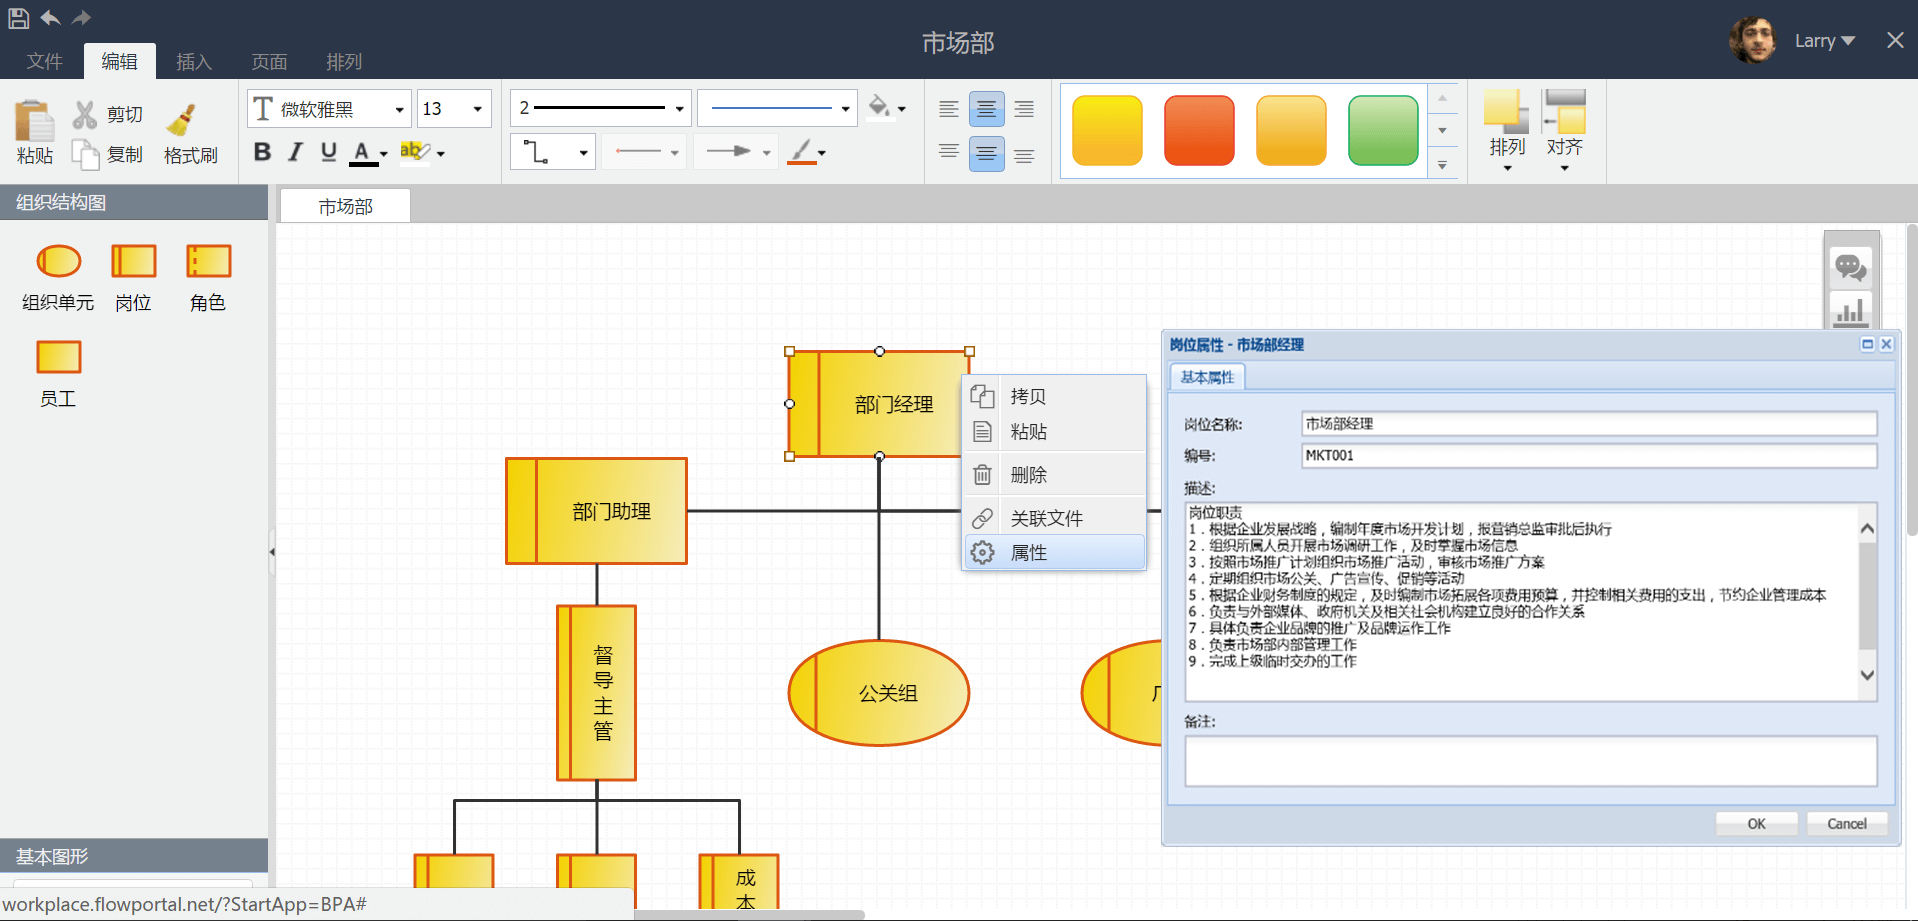The image size is (1918, 921).
Task: Pick the green shape style swatch
Action: coord(1382,130)
